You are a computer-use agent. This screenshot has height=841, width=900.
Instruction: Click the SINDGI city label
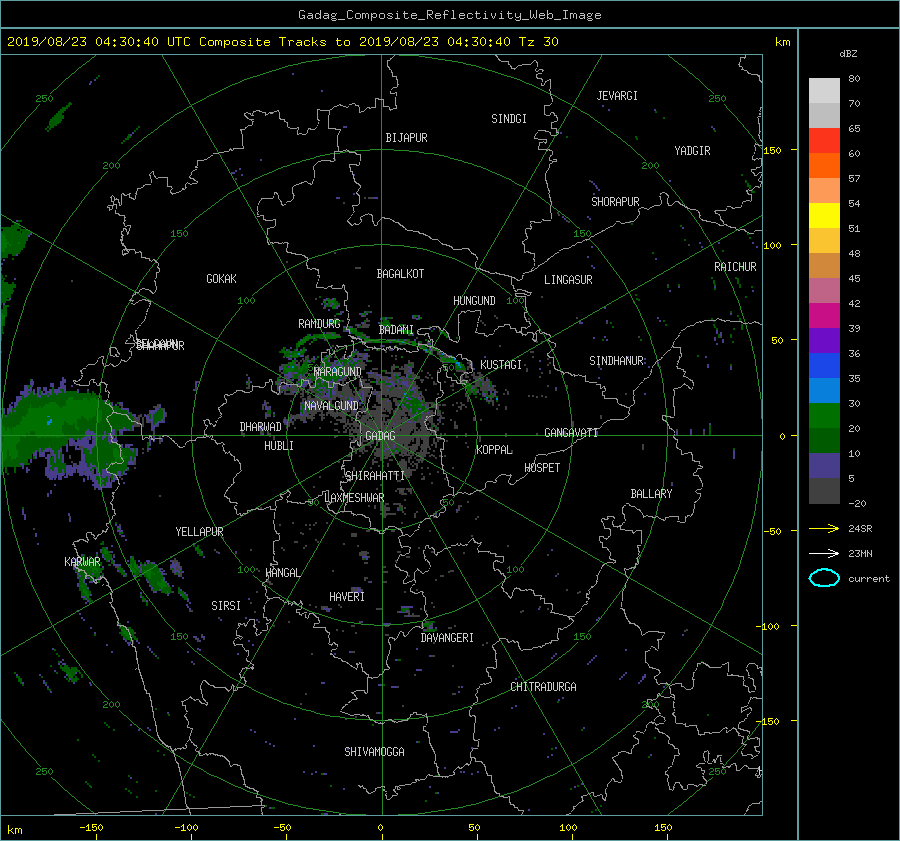[509, 119]
